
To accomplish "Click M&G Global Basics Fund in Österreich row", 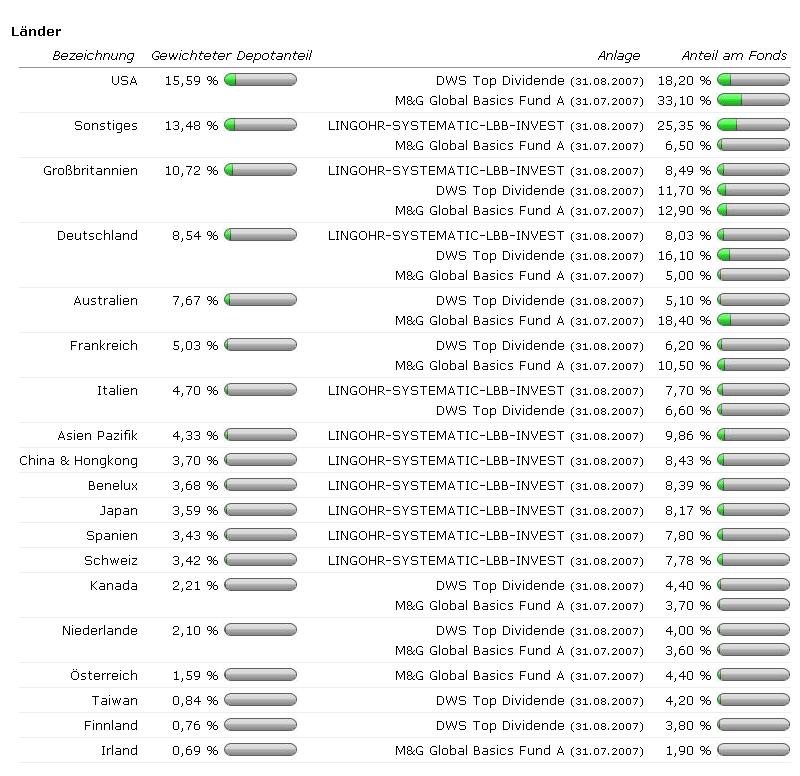I will pyautogui.click(x=480, y=675).
